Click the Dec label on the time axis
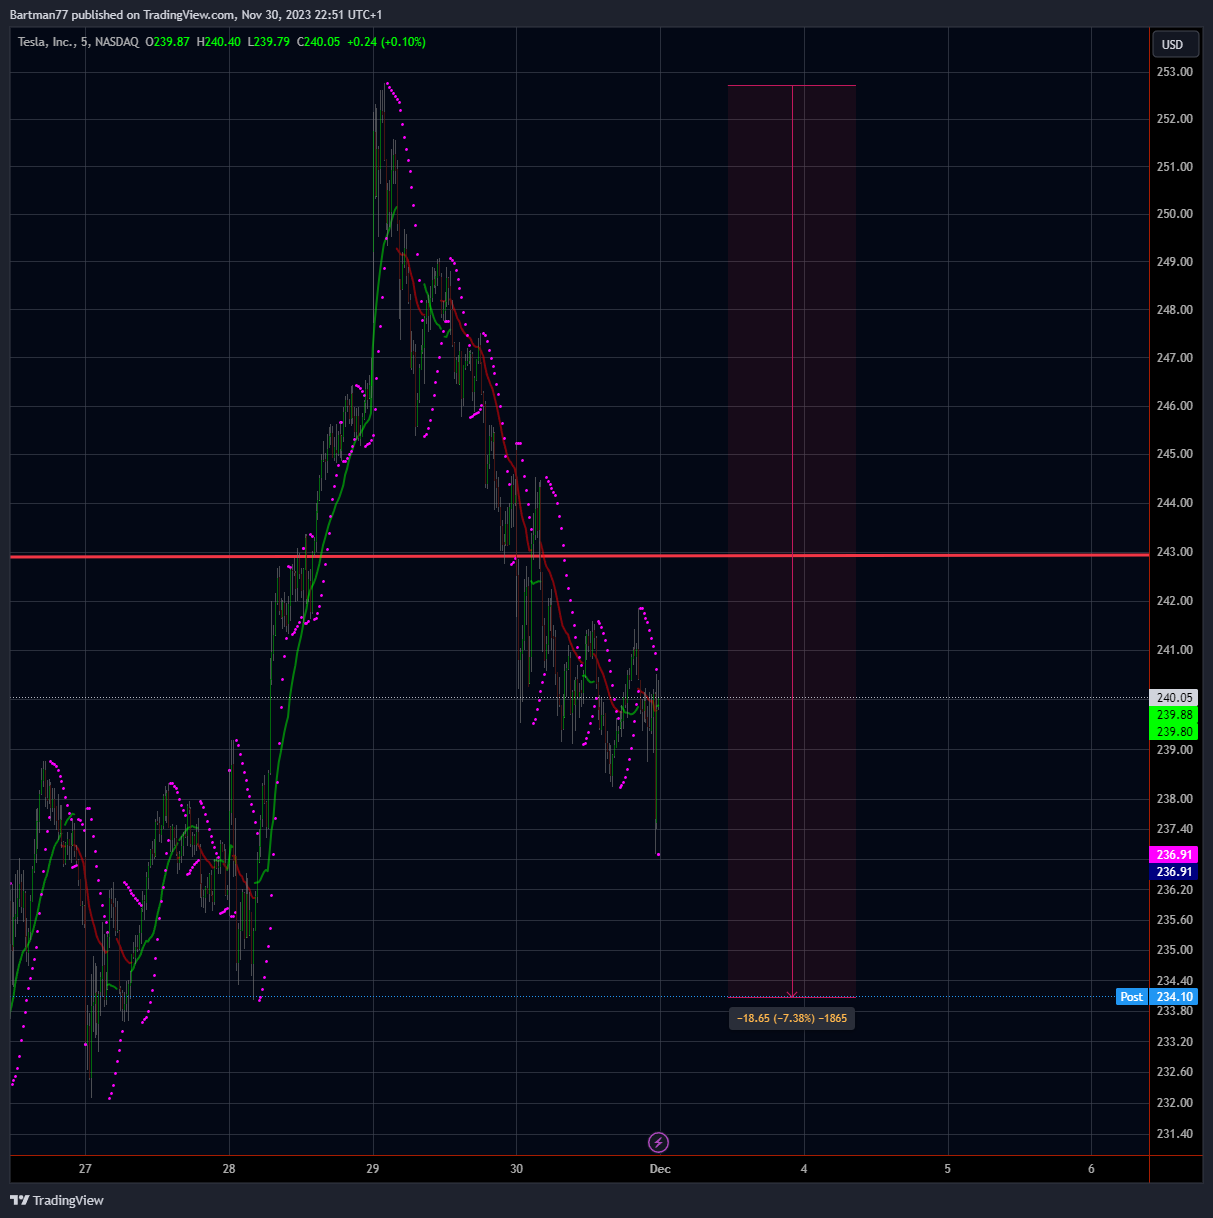The height and width of the screenshot is (1218, 1213). (660, 1169)
